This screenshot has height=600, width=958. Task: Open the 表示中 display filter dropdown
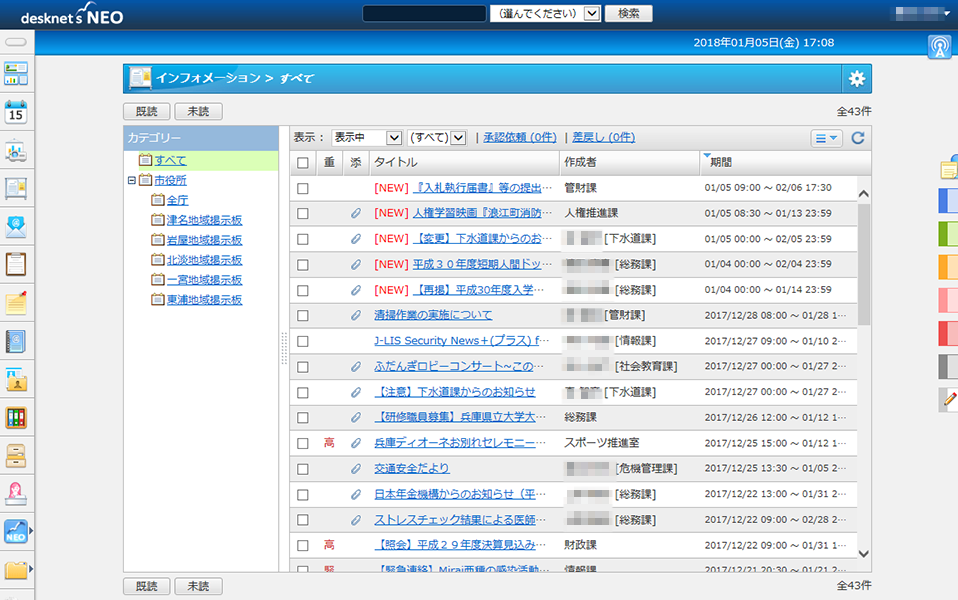click(x=366, y=138)
